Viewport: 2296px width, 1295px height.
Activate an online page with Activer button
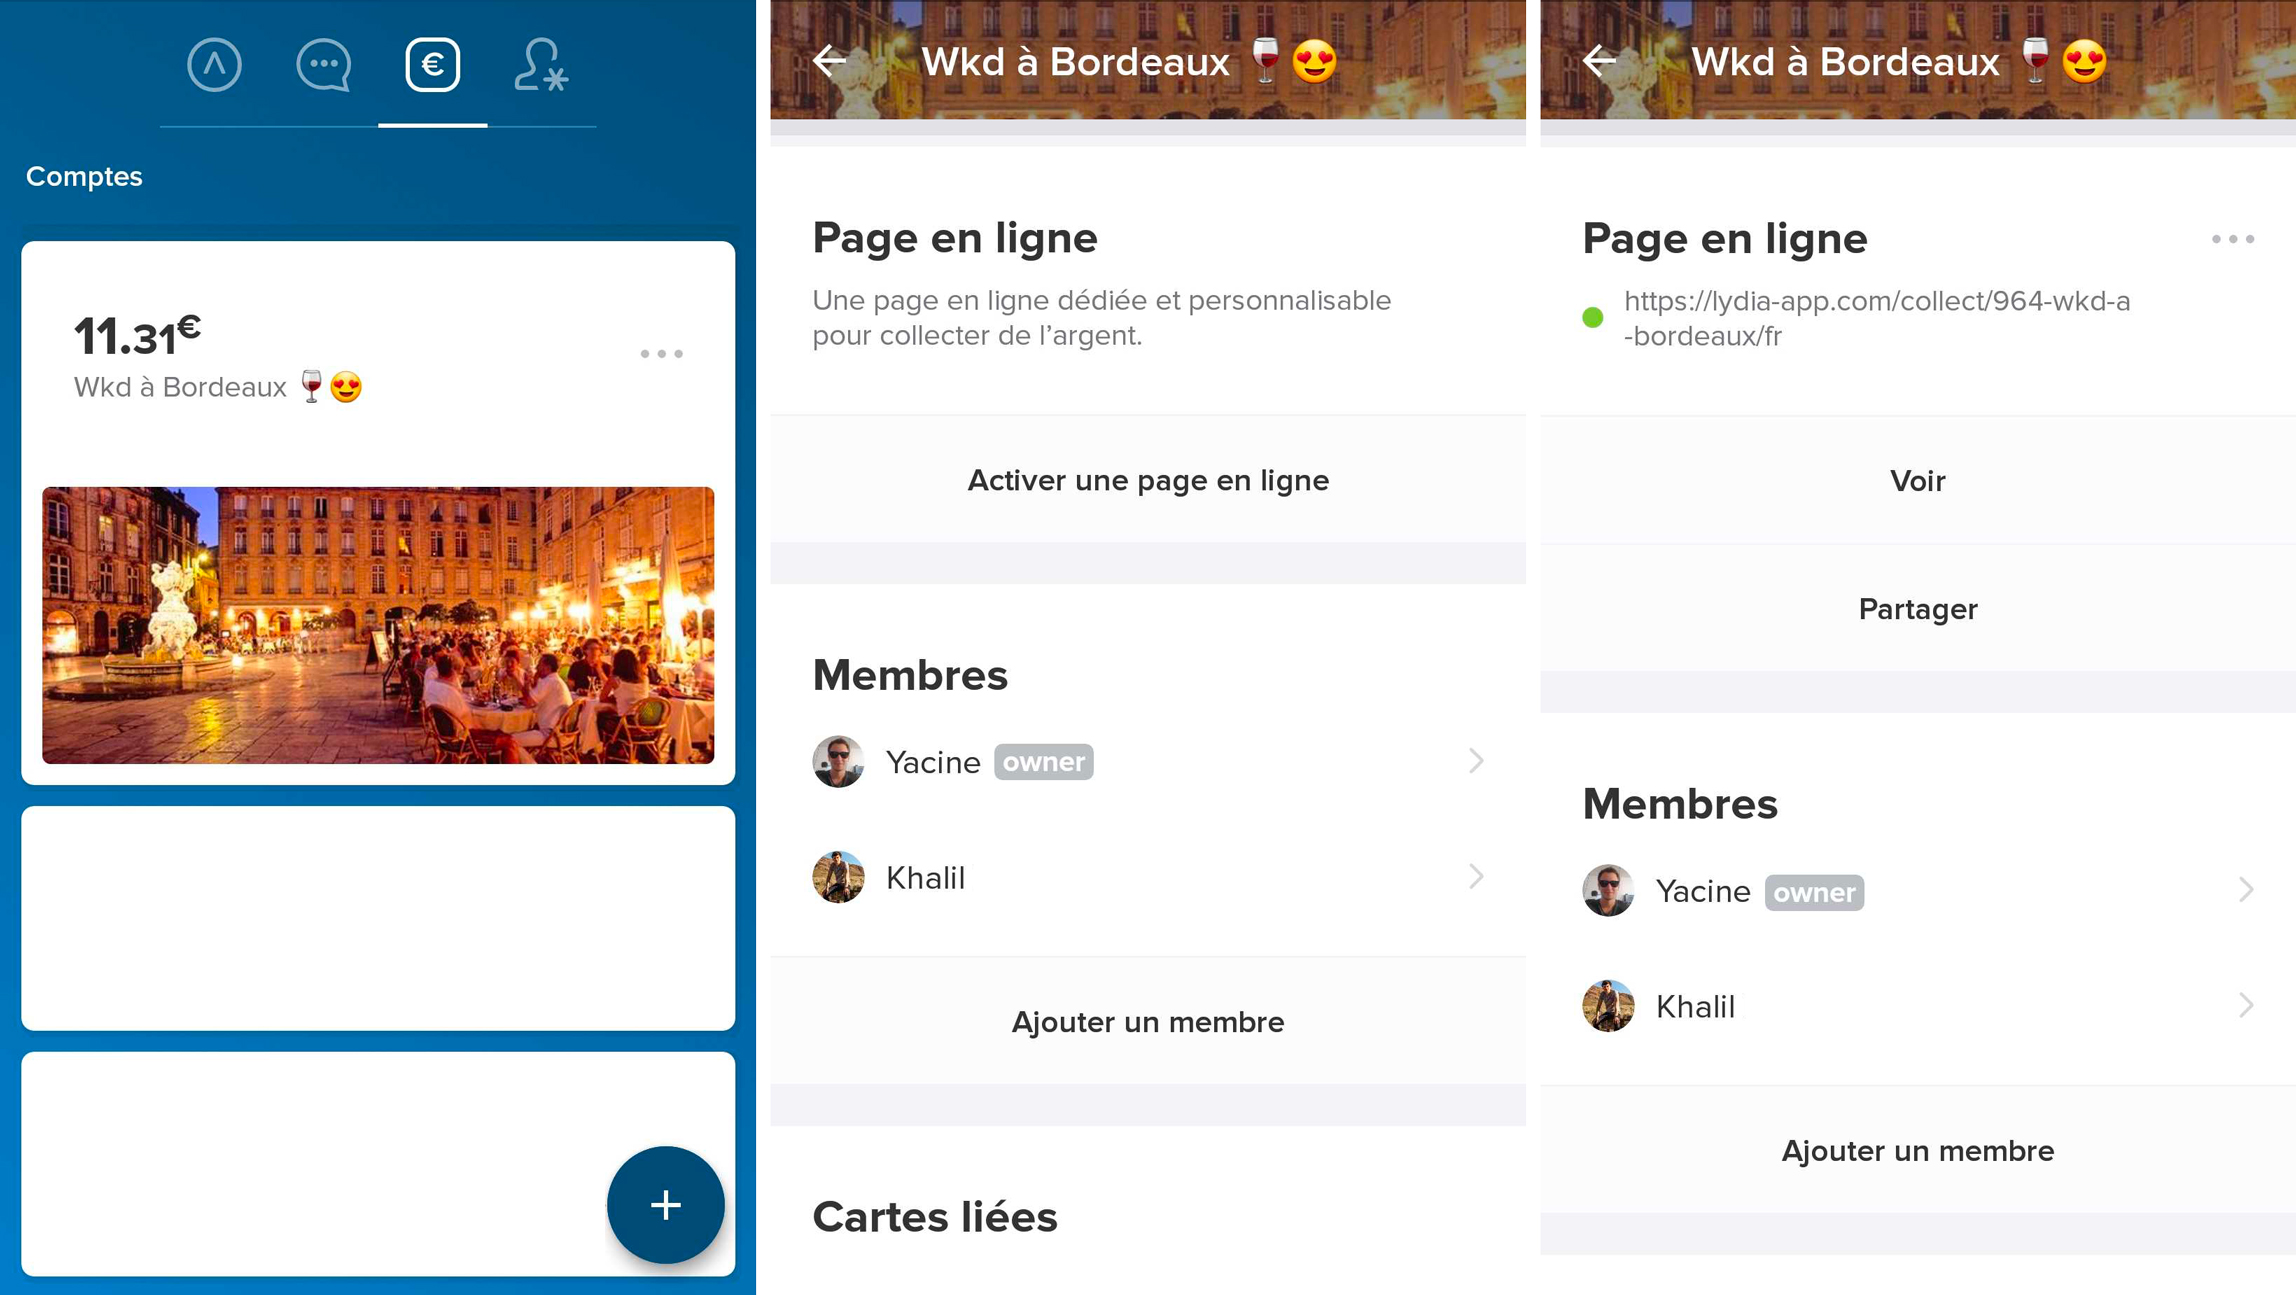tap(1148, 480)
